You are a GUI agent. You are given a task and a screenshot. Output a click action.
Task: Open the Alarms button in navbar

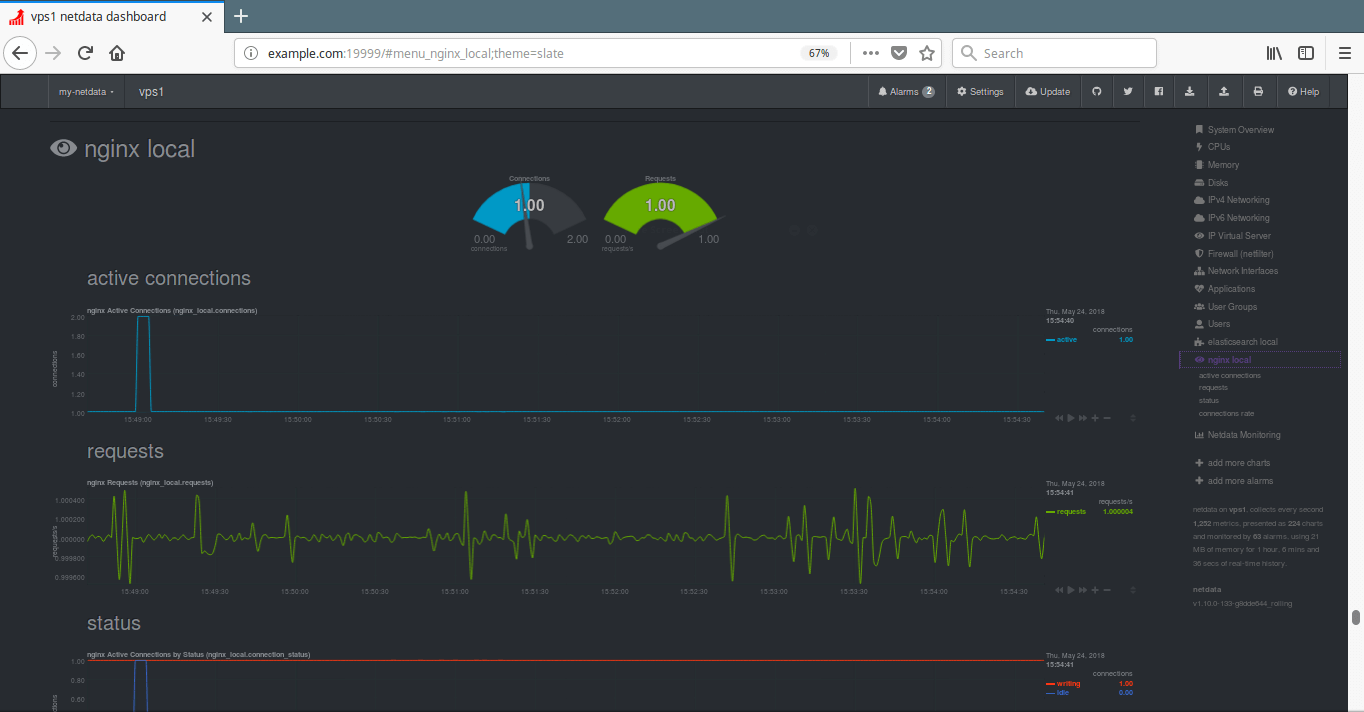click(x=906, y=92)
